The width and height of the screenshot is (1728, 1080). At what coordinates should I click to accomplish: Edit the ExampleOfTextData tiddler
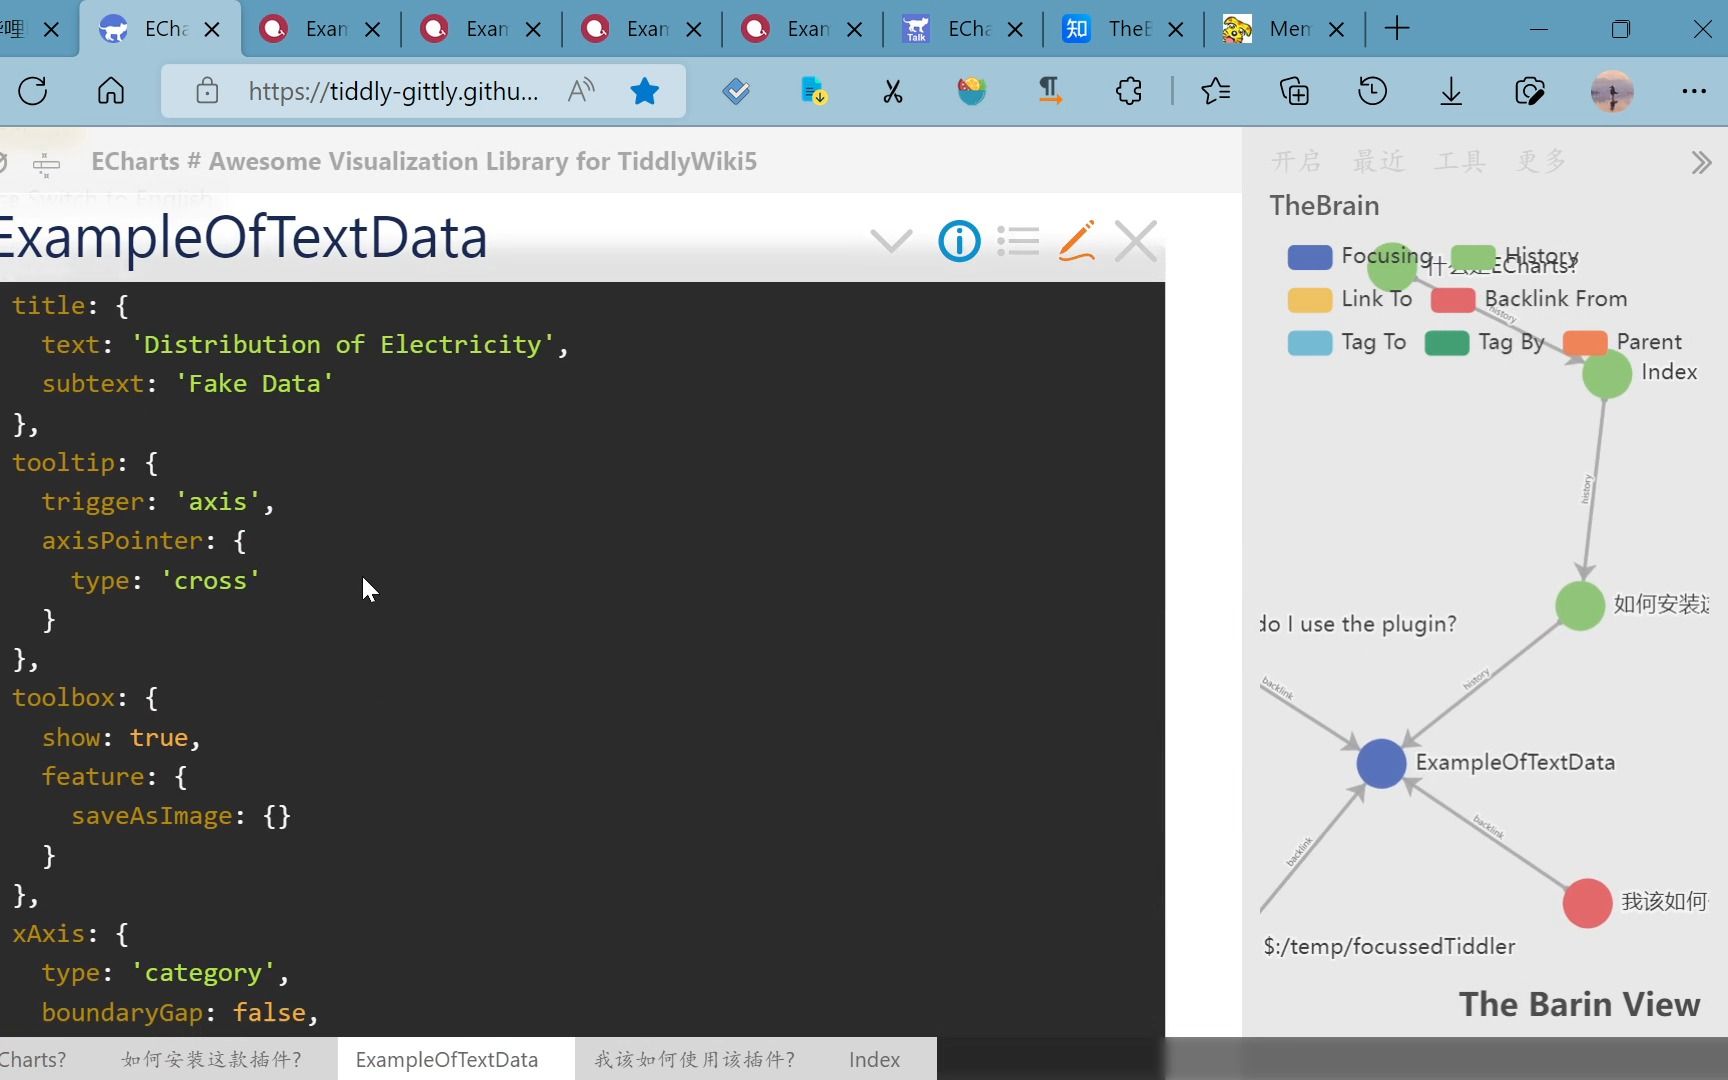(x=1077, y=241)
